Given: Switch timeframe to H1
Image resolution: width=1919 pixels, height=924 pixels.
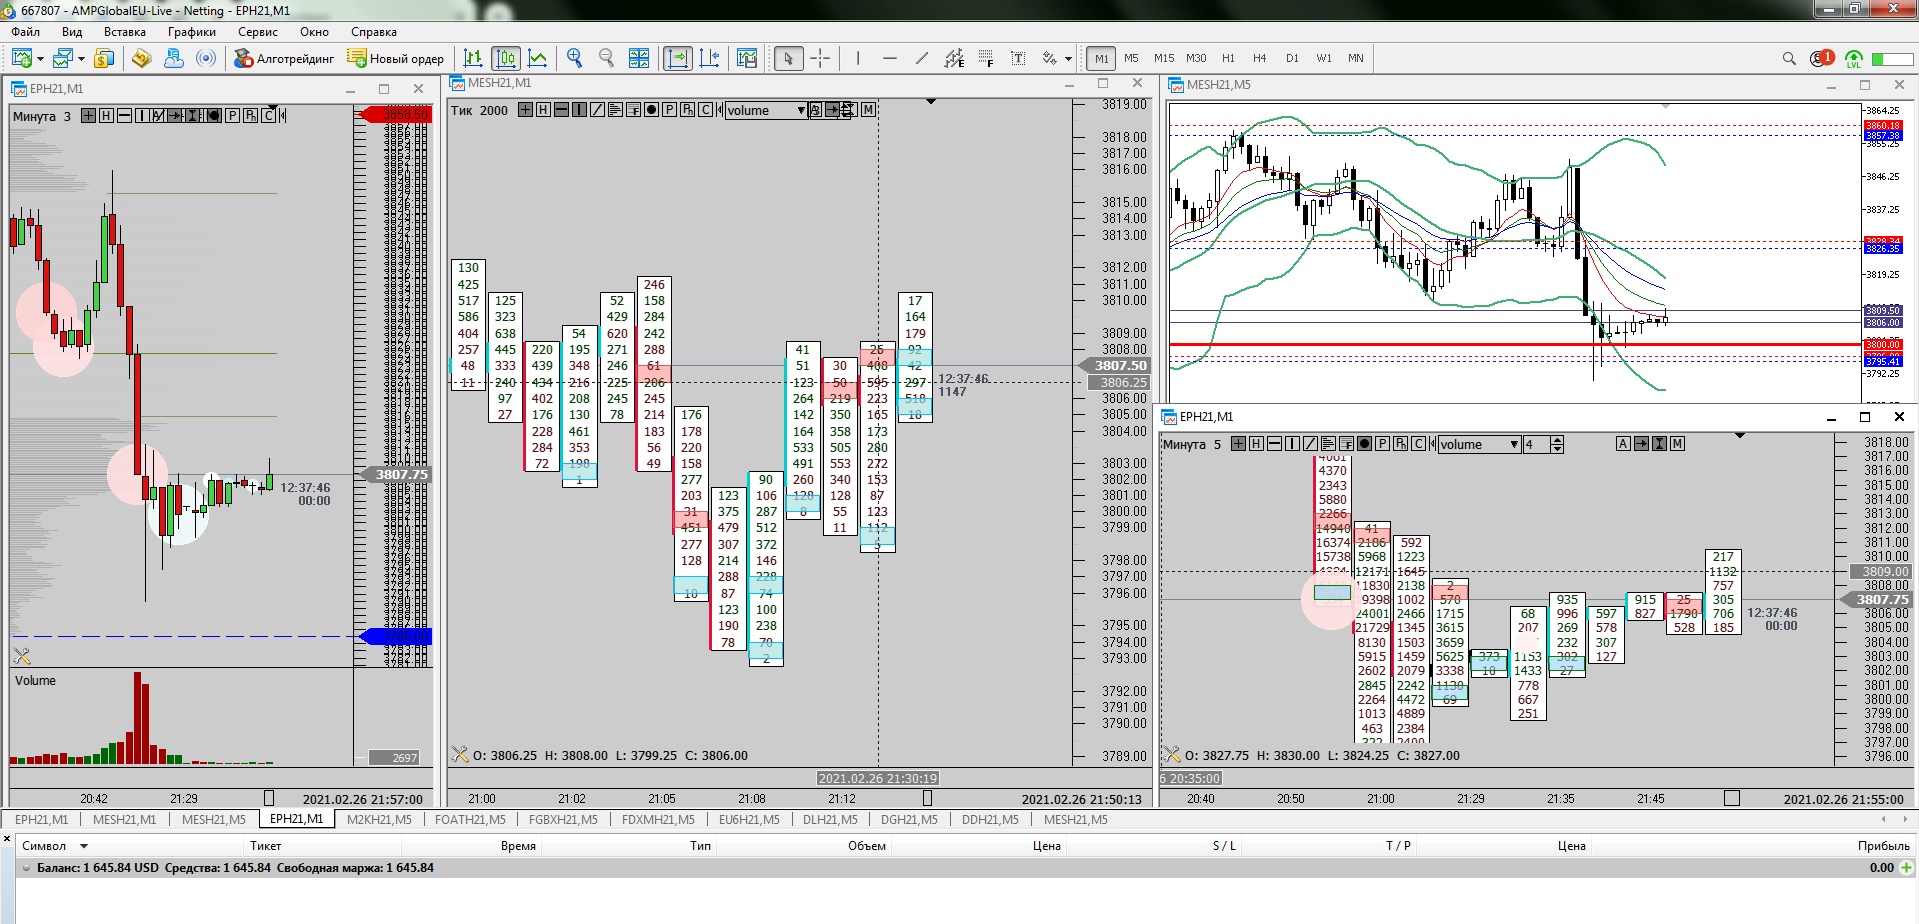Looking at the screenshot, I should pos(1228,58).
